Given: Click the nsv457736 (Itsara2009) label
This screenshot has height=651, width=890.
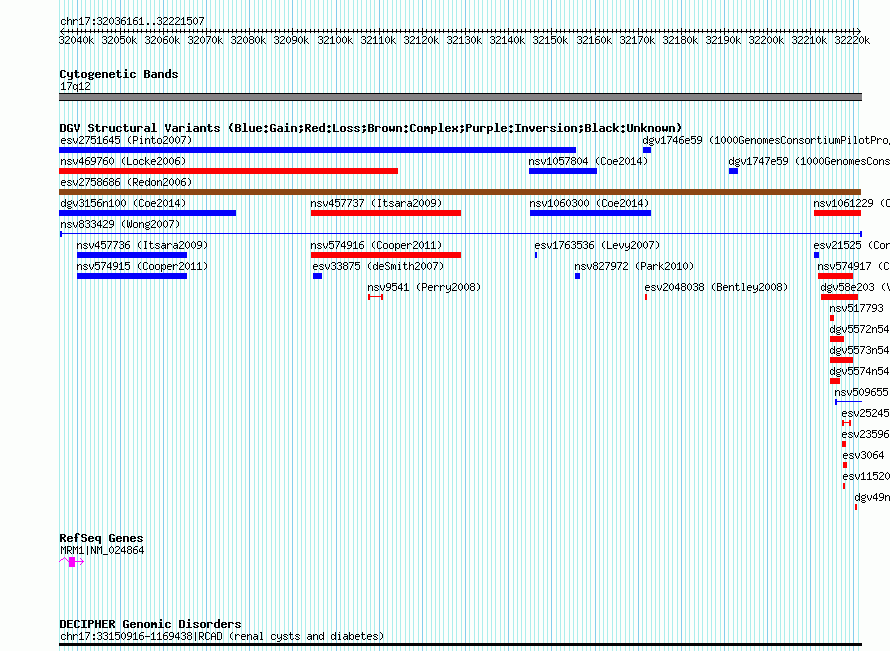Looking at the screenshot, I should click(142, 245).
